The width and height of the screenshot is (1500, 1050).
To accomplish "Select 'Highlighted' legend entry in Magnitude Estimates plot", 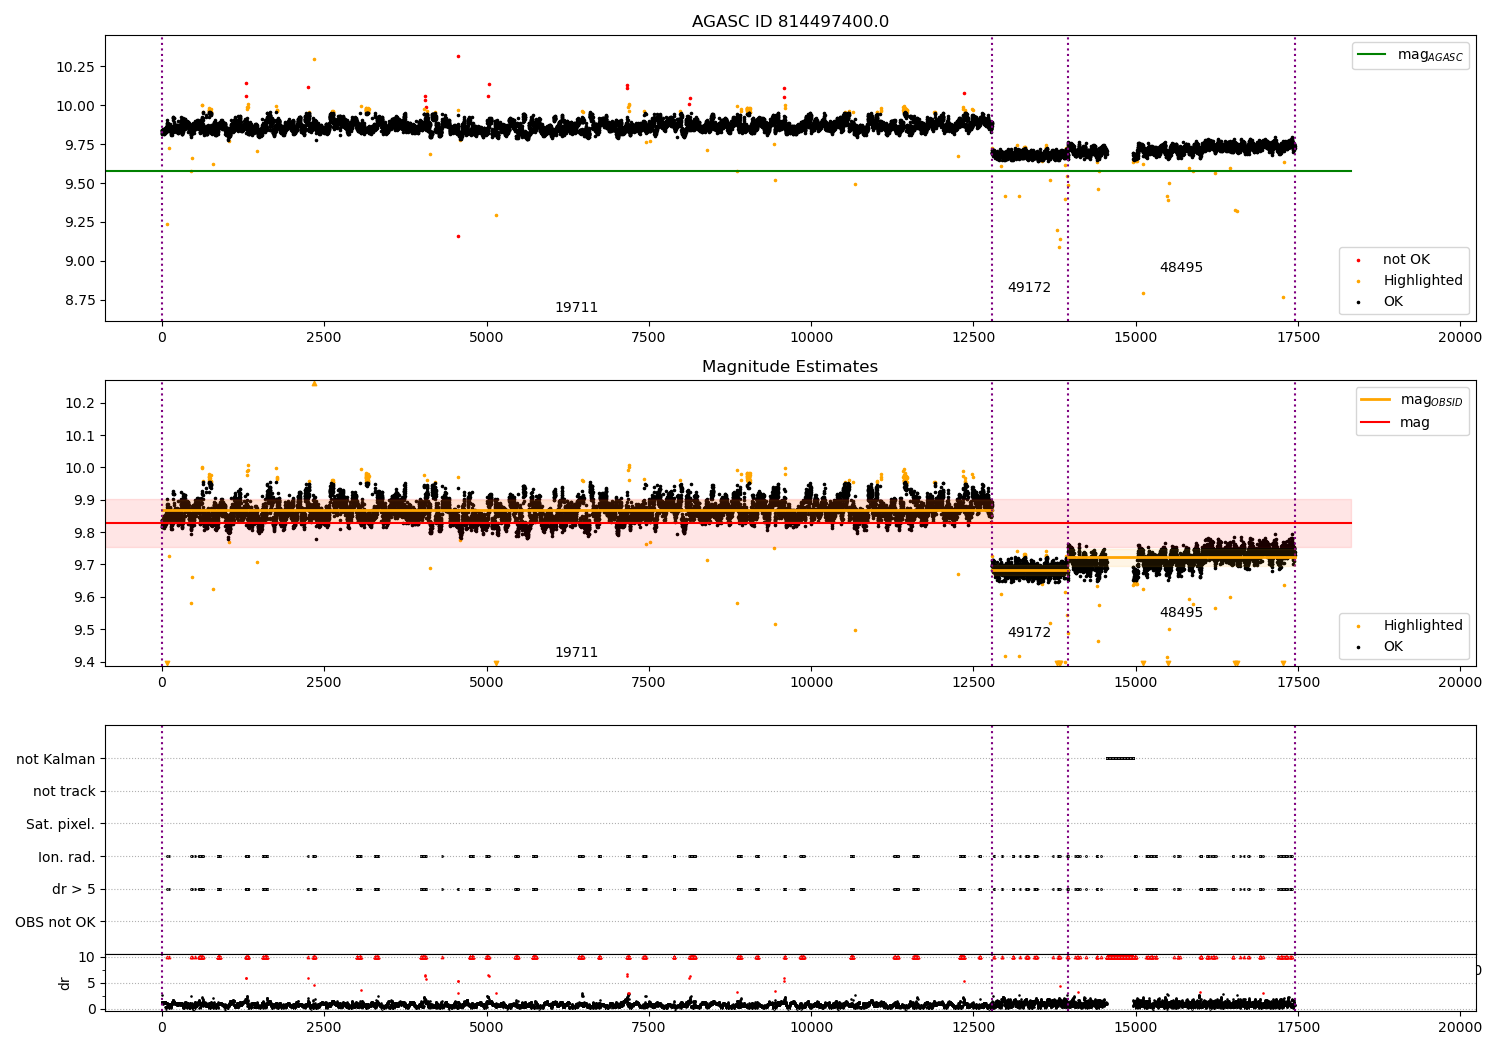I will pyautogui.click(x=1422, y=626).
